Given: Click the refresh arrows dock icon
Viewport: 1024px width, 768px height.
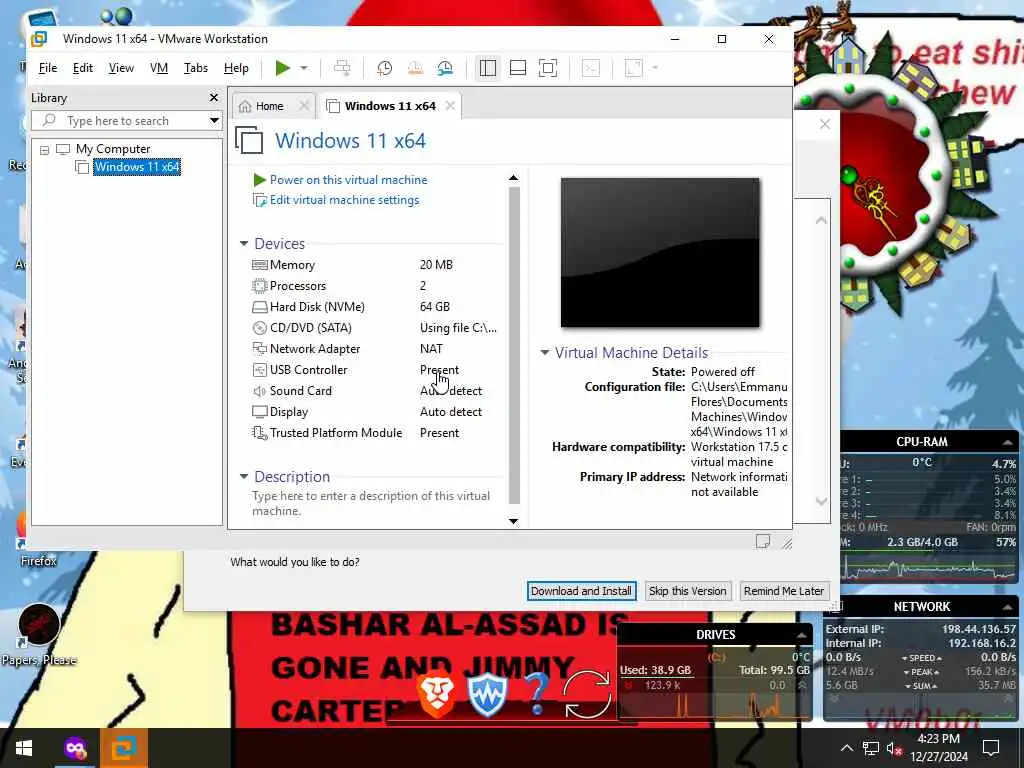Looking at the screenshot, I should pos(587,694).
